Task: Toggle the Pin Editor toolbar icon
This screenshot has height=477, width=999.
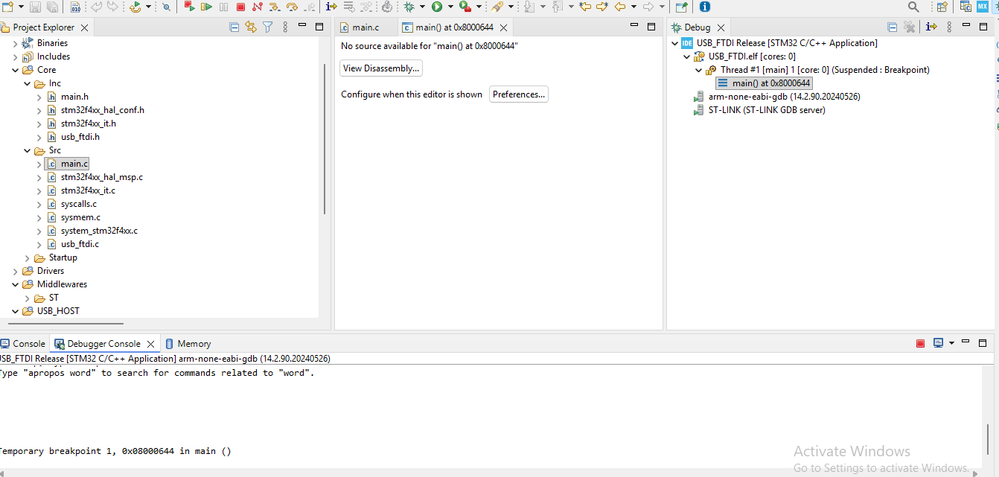Action: point(681,7)
